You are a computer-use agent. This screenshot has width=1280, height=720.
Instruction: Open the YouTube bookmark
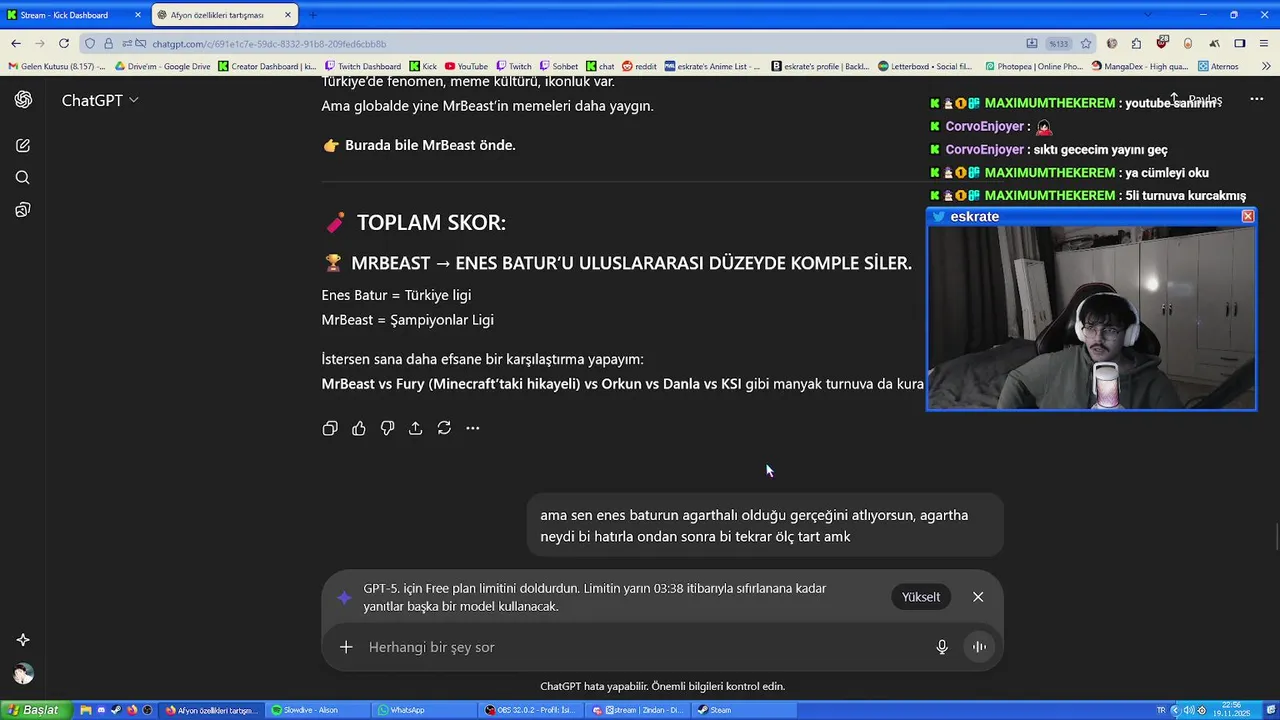click(466, 66)
